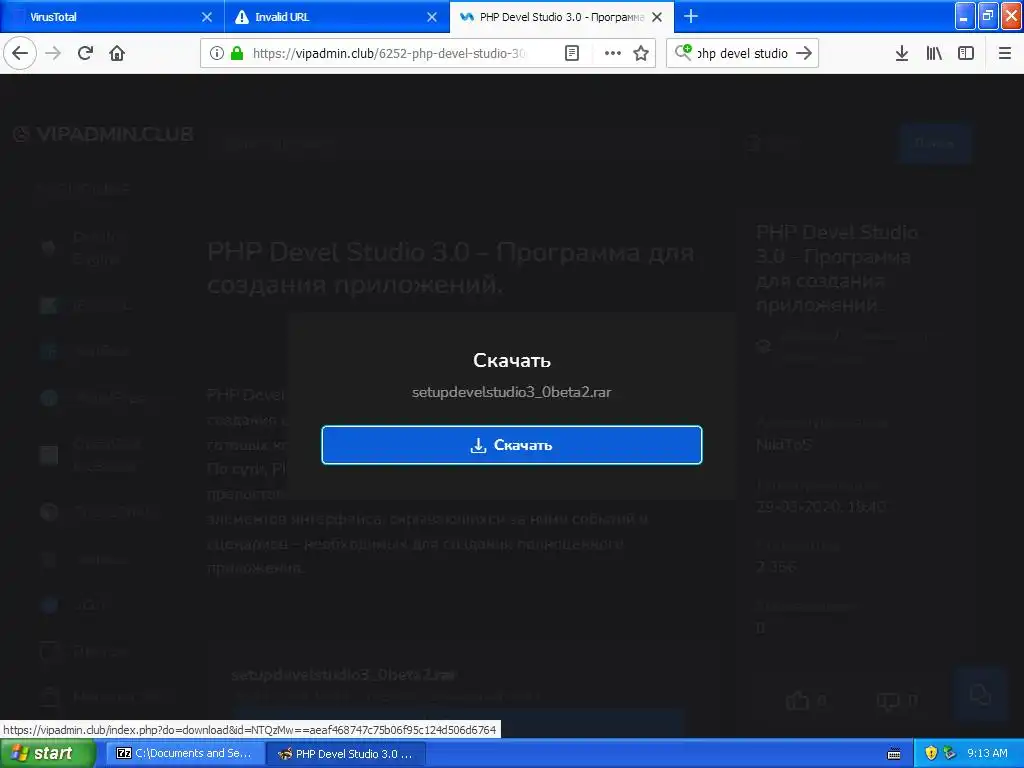The width and height of the screenshot is (1024, 768).
Task: Close the PHP Devel Studio tab
Action: [x=657, y=17]
